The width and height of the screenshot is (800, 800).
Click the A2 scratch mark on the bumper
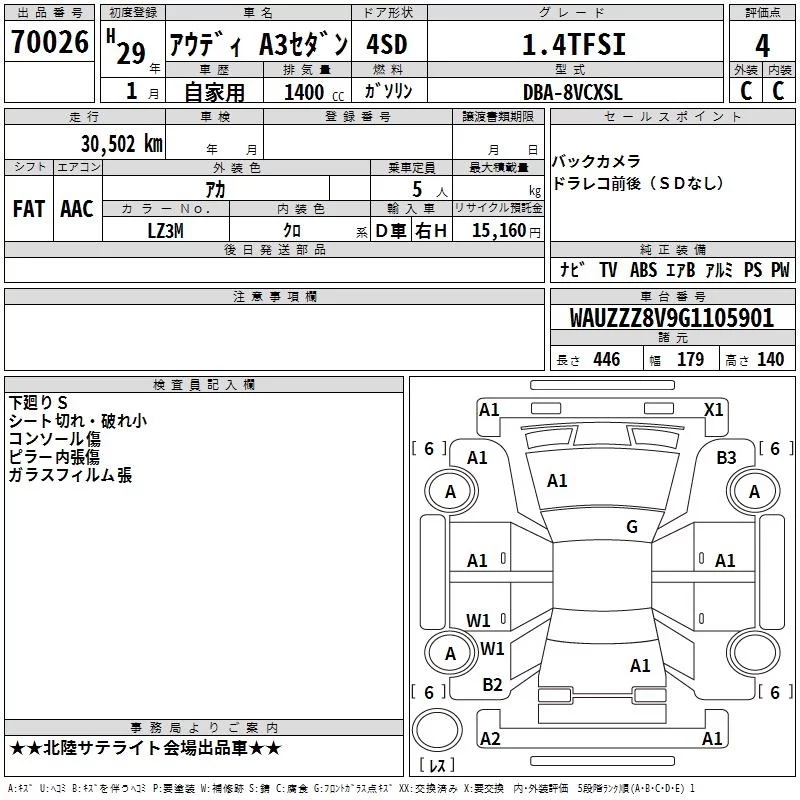490,738
